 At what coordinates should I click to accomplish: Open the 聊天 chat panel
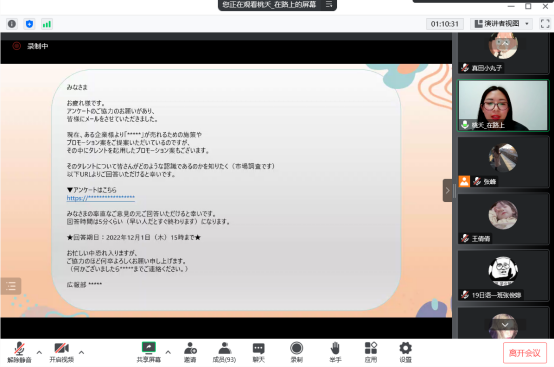(x=258, y=352)
